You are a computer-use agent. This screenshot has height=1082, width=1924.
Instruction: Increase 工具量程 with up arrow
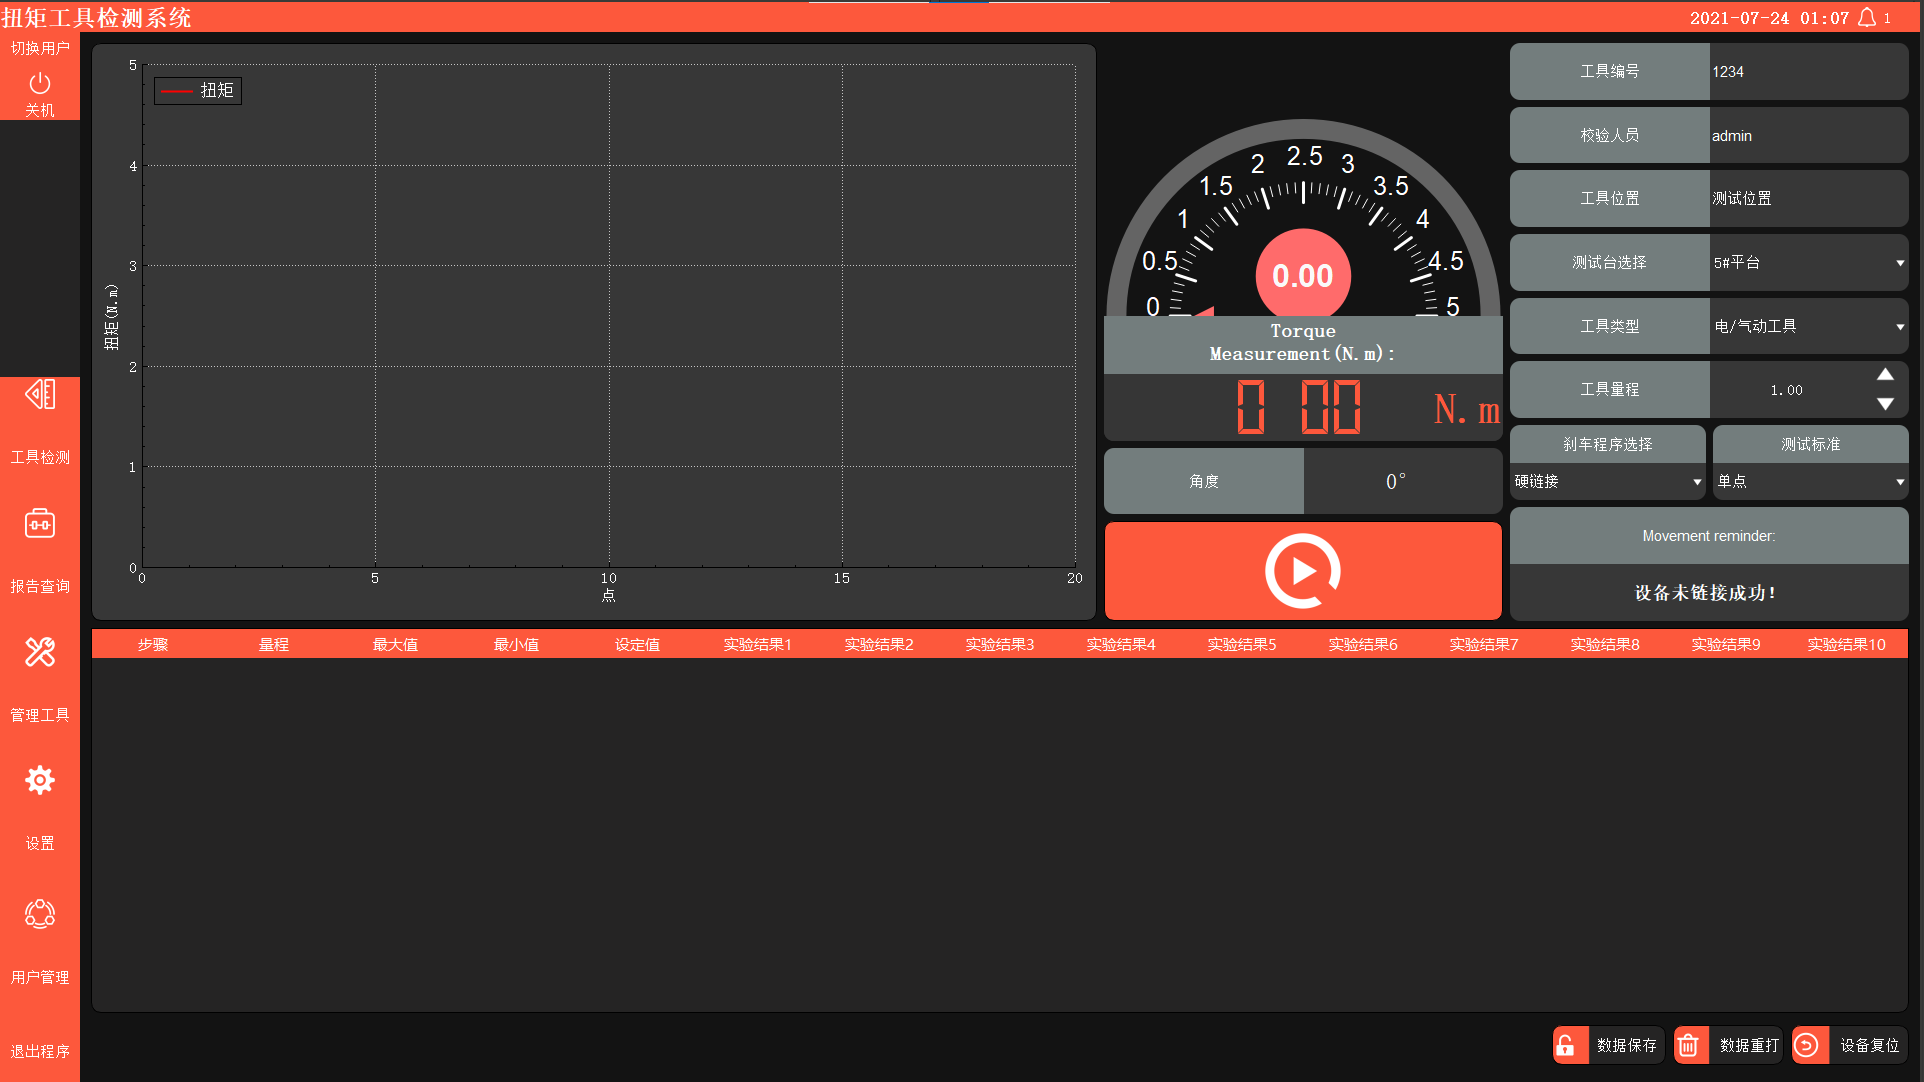click(1885, 375)
